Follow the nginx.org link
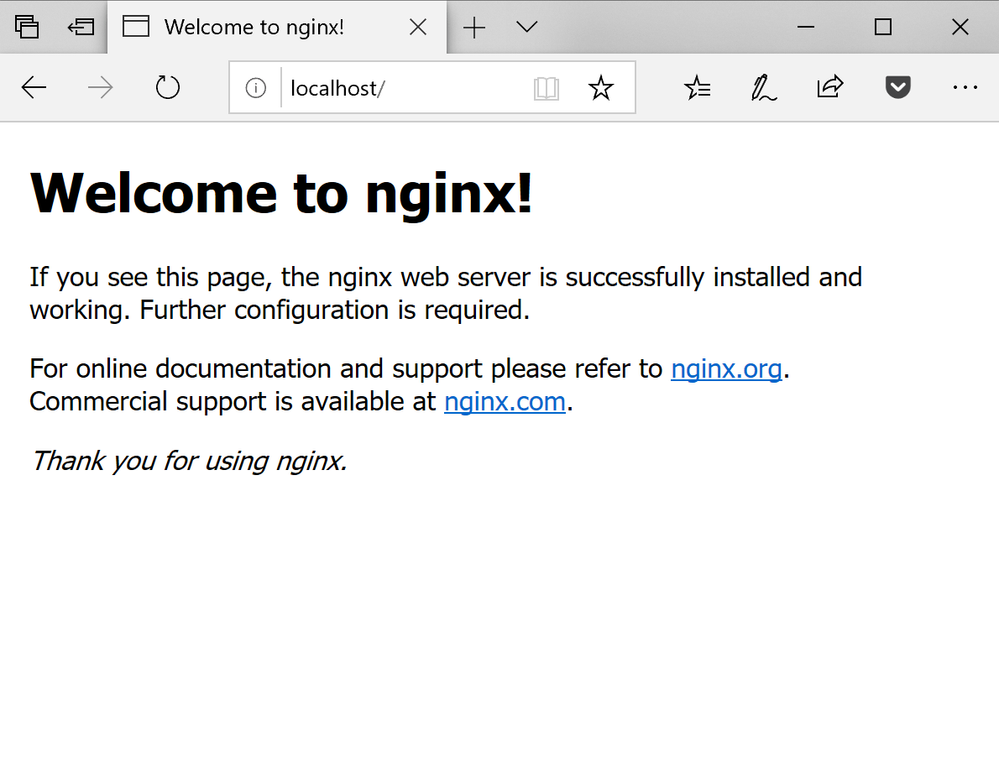This screenshot has width=999, height=778. (726, 369)
